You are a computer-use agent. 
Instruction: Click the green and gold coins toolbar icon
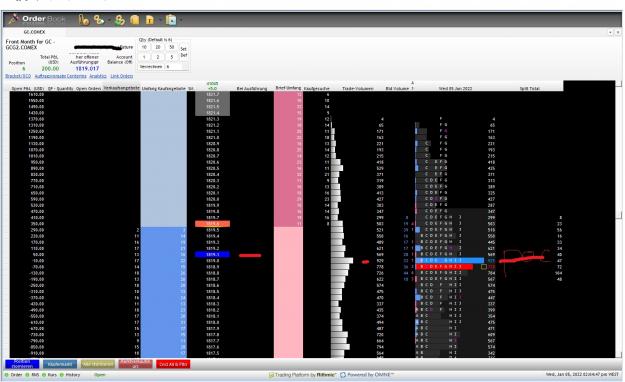120,20
